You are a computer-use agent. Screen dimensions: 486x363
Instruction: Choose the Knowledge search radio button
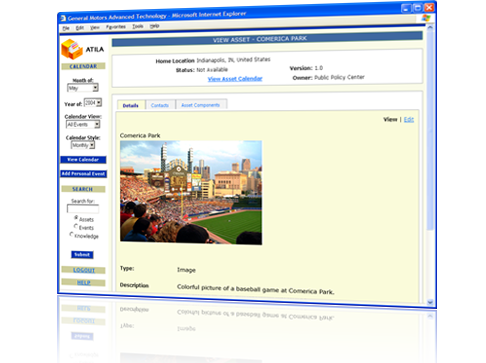click(x=71, y=234)
